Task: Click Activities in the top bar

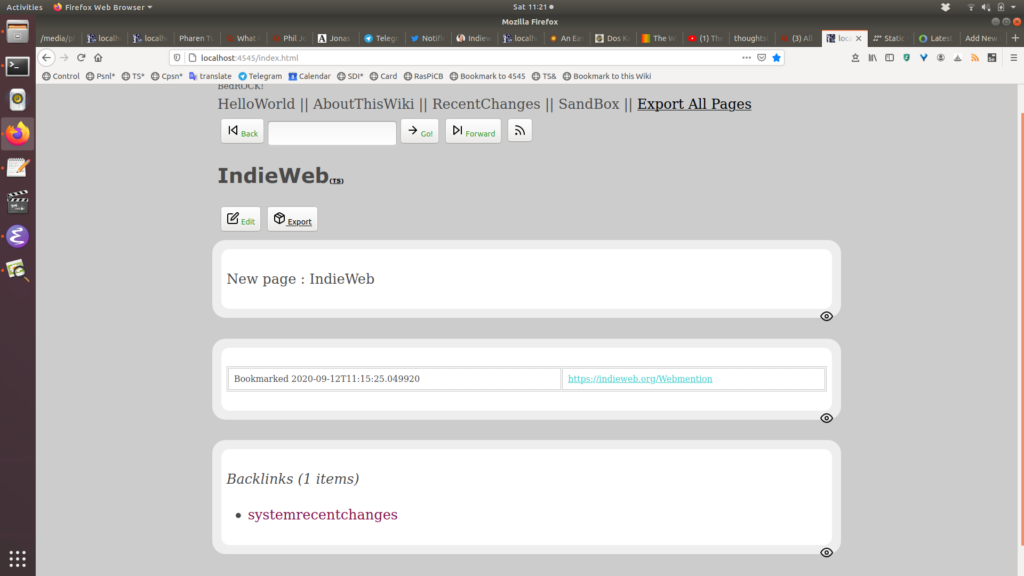Action: tap(24, 7)
